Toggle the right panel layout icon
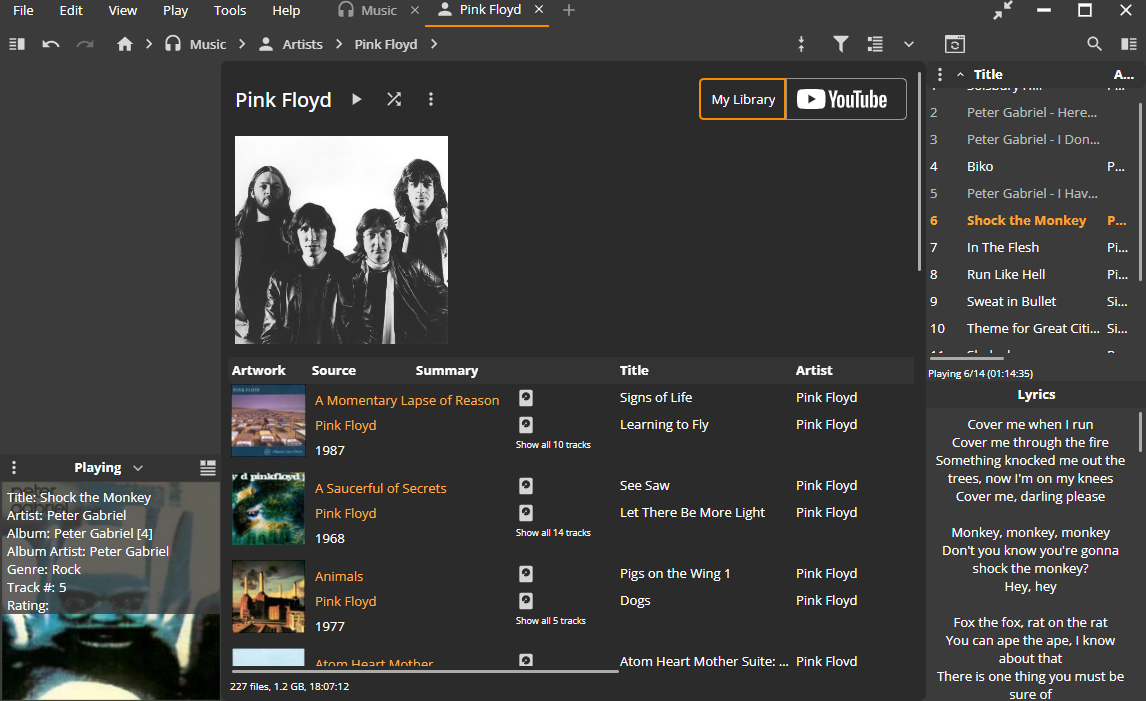The height and width of the screenshot is (701, 1146). point(1129,44)
